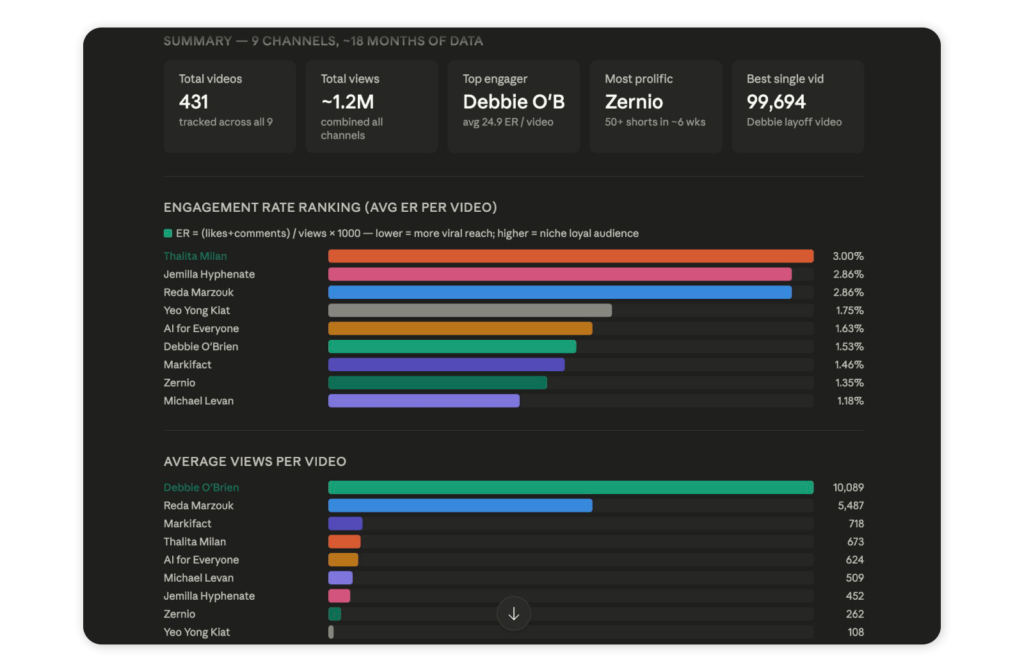Select the Total views ~1.2M card
The height and width of the screenshot is (672, 1024).
pos(372,106)
